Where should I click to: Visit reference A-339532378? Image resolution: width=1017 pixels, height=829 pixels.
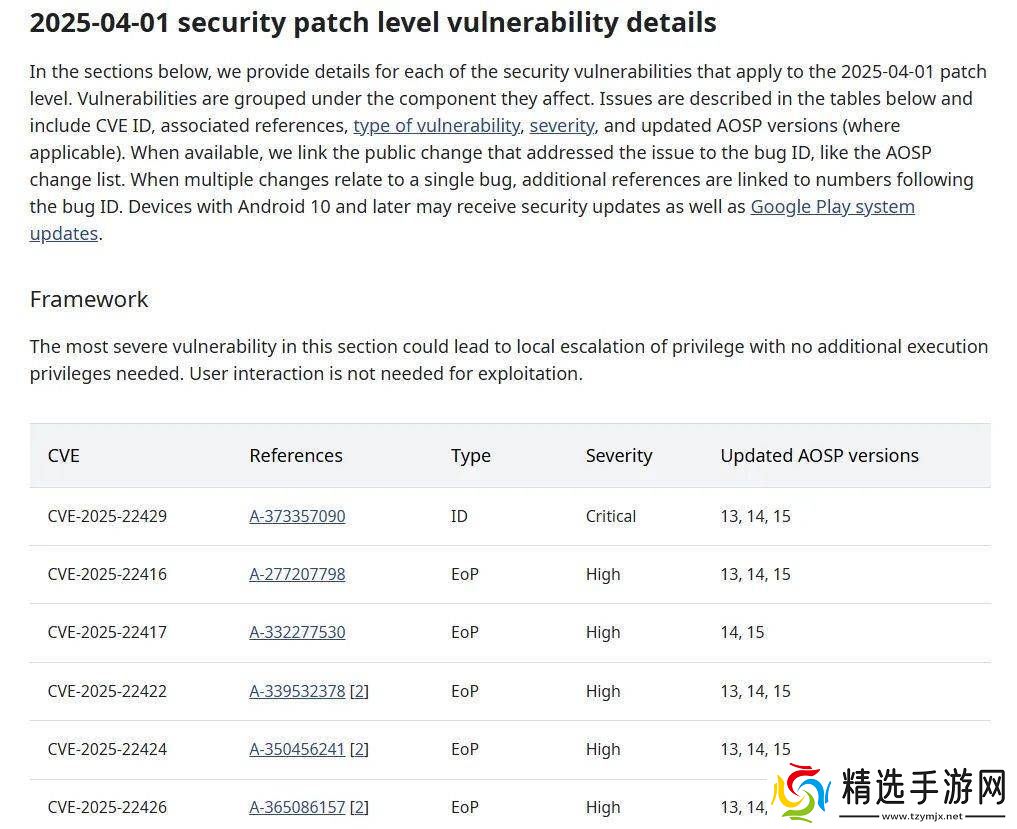click(x=297, y=692)
